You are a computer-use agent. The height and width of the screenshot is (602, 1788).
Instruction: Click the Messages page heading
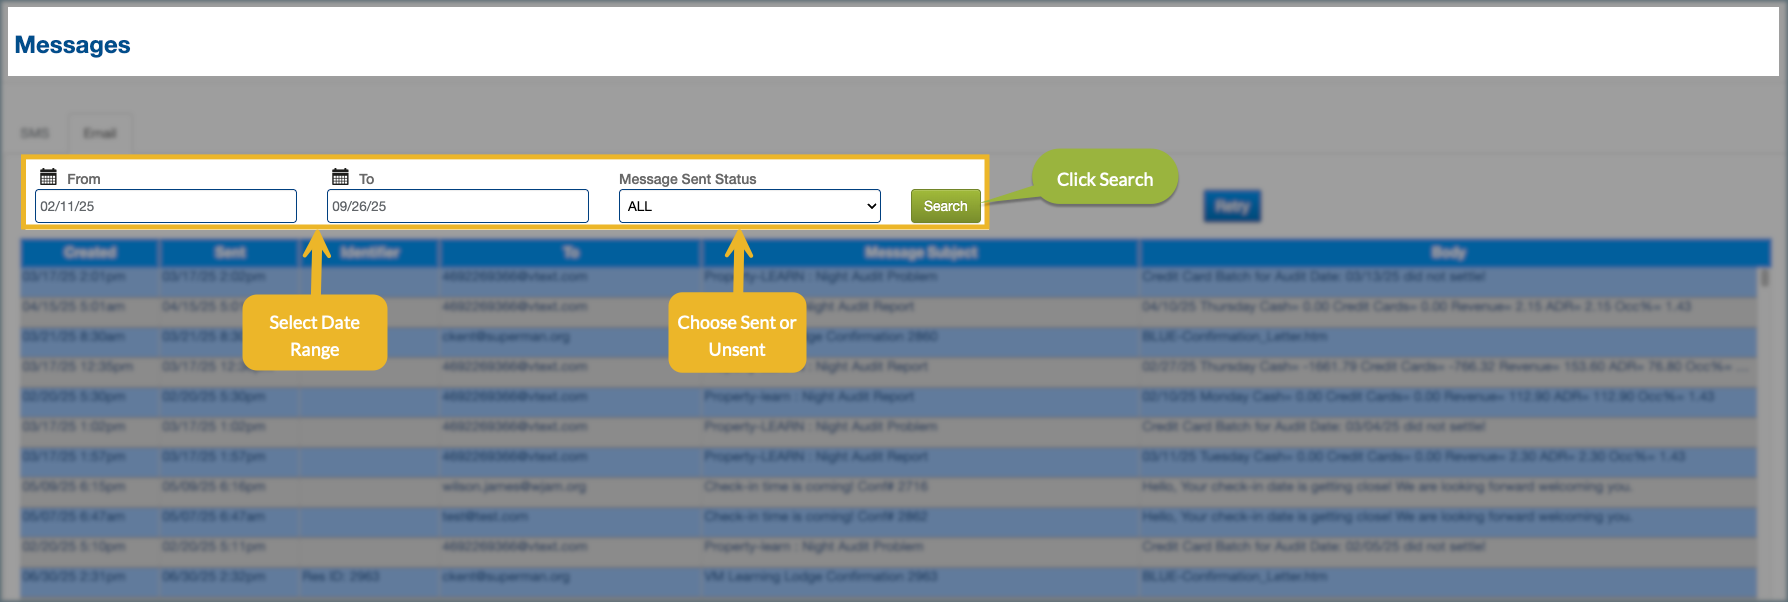pyautogui.click(x=73, y=45)
